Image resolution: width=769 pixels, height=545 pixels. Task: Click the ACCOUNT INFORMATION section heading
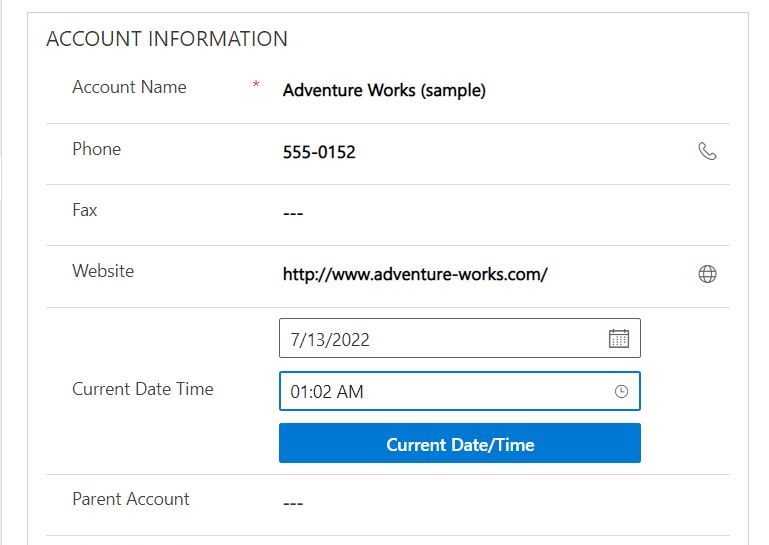point(167,39)
